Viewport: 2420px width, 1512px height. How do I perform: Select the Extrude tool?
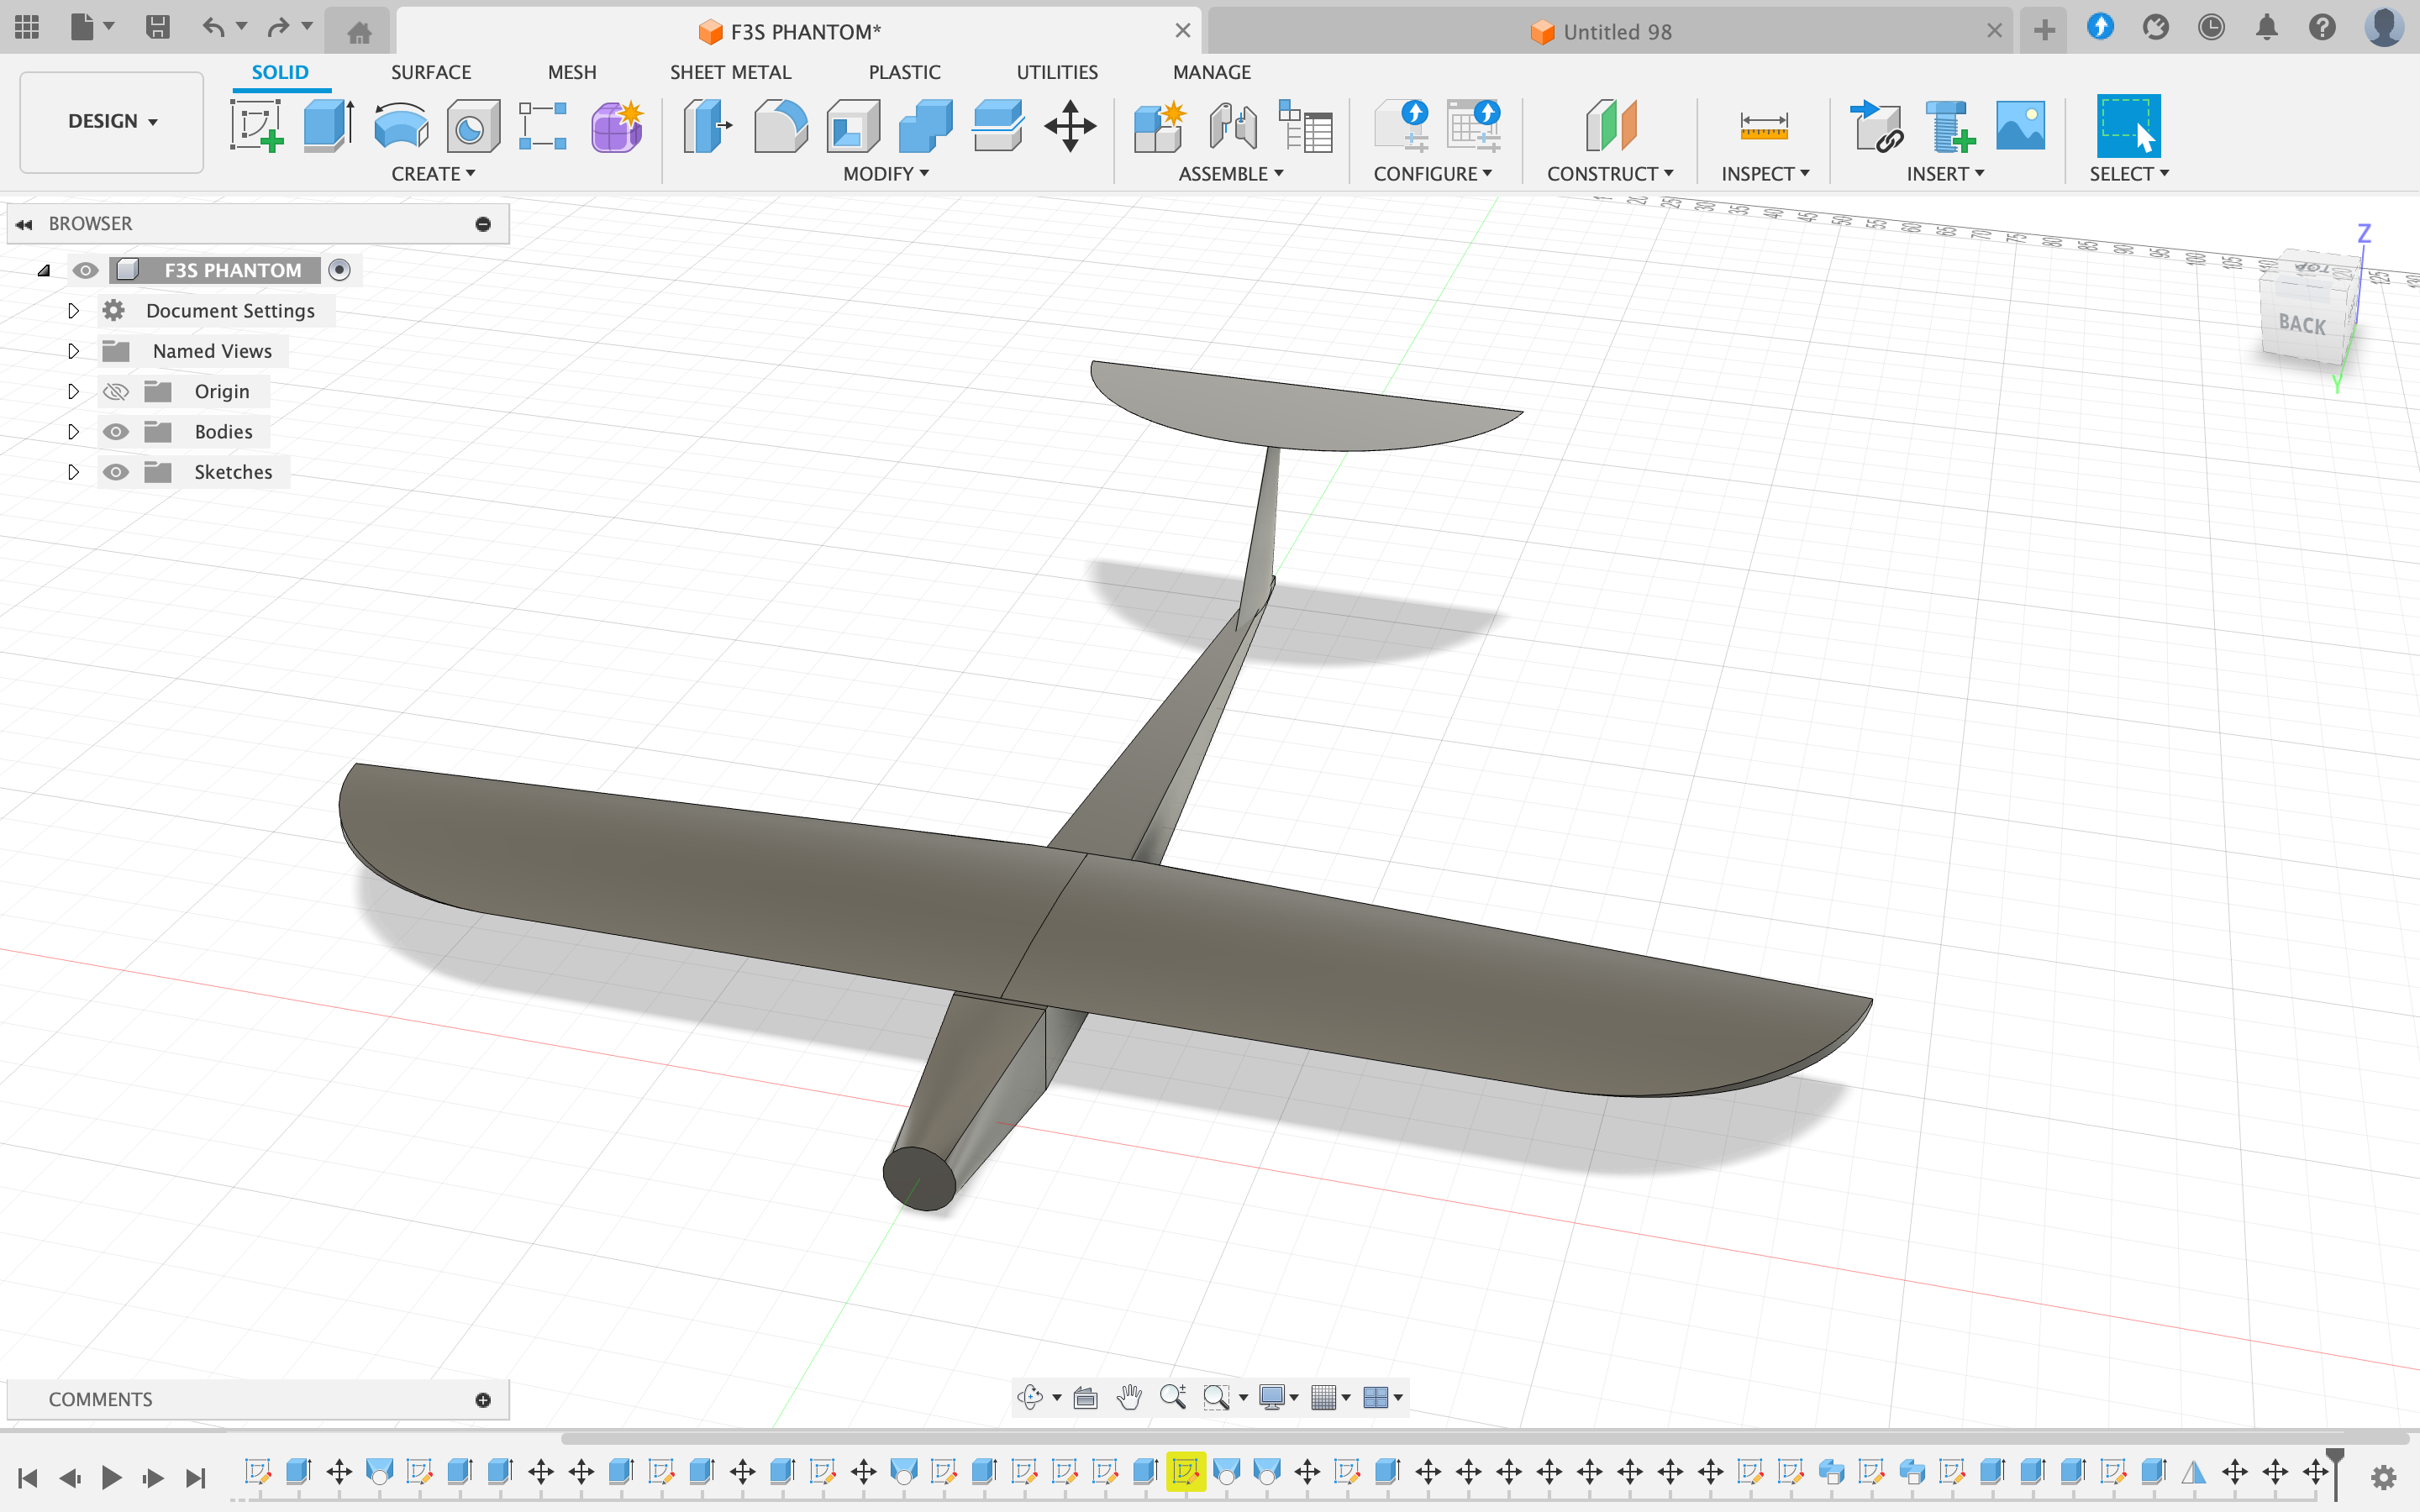click(328, 126)
